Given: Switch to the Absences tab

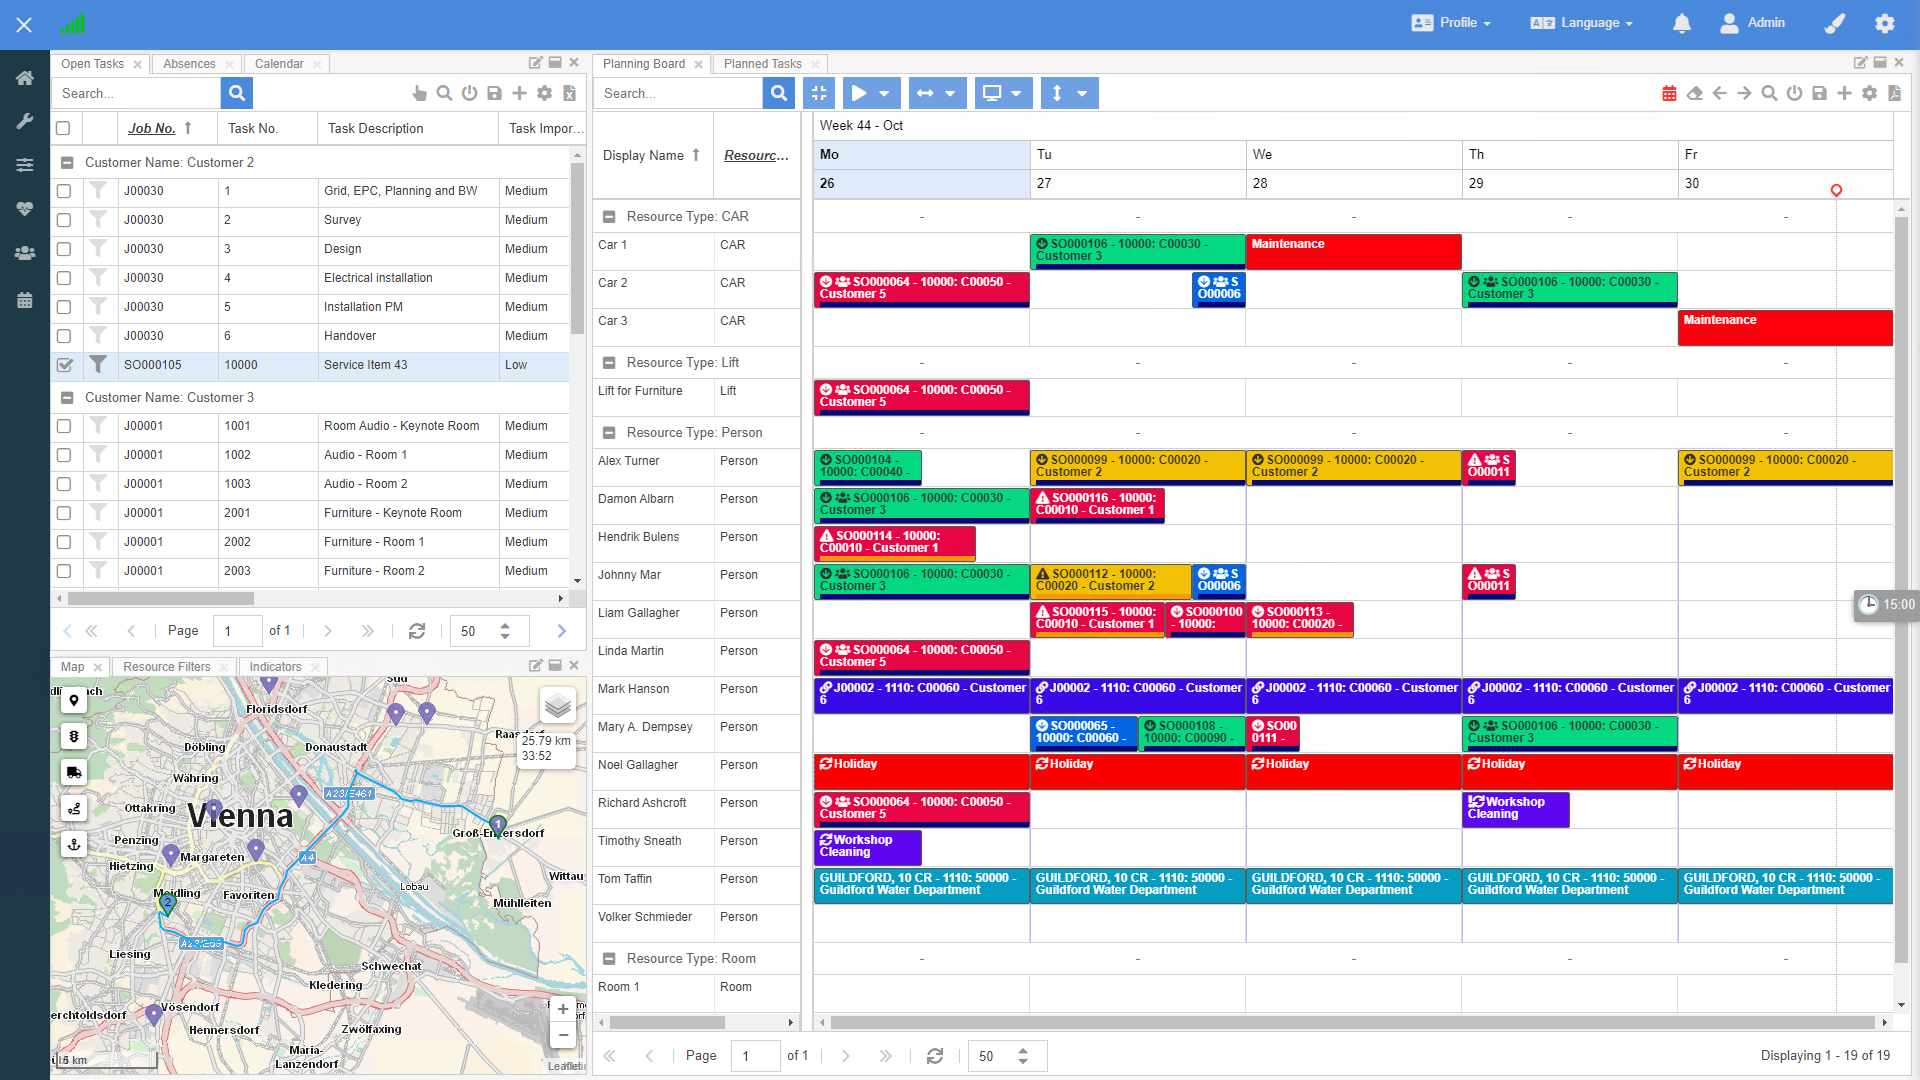Looking at the screenshot, I should pos(189,63).
